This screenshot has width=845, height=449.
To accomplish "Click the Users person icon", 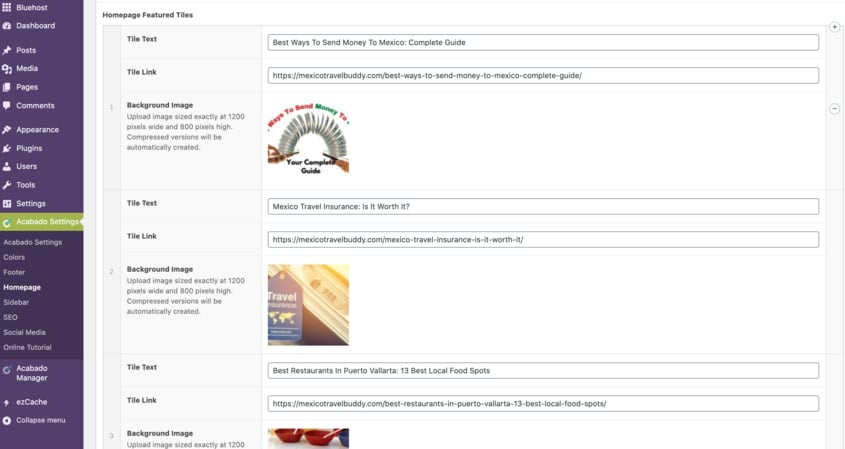I will point(6,167).
